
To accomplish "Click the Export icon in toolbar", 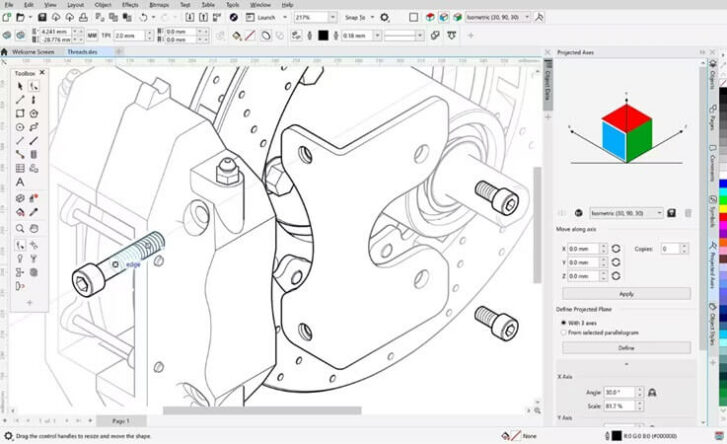I will [x=203, y=17].
